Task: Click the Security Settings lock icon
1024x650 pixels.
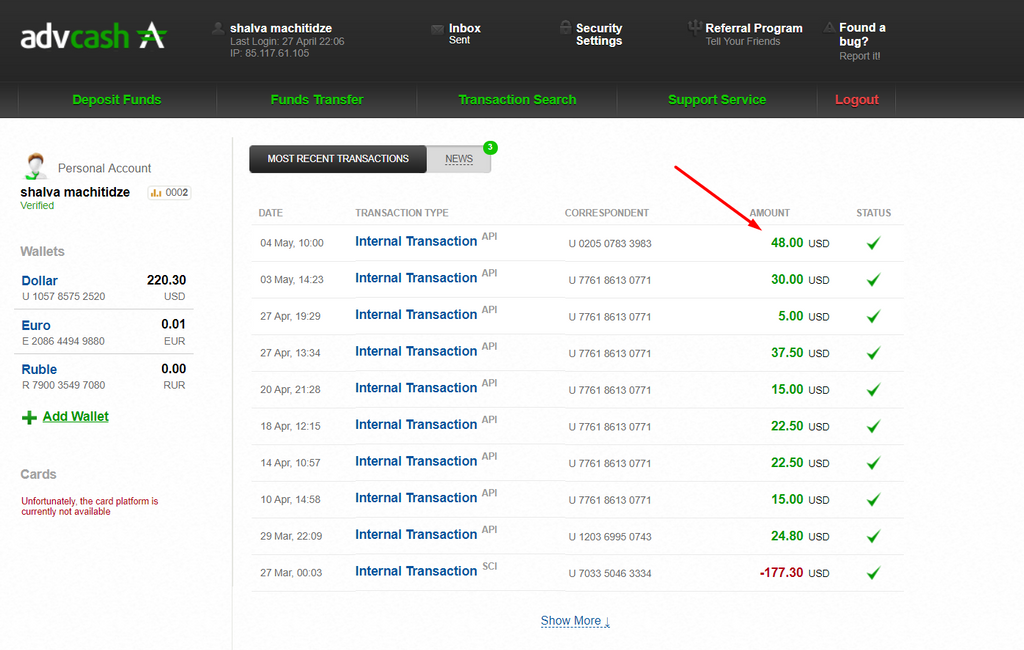Action: pos(566,27)
